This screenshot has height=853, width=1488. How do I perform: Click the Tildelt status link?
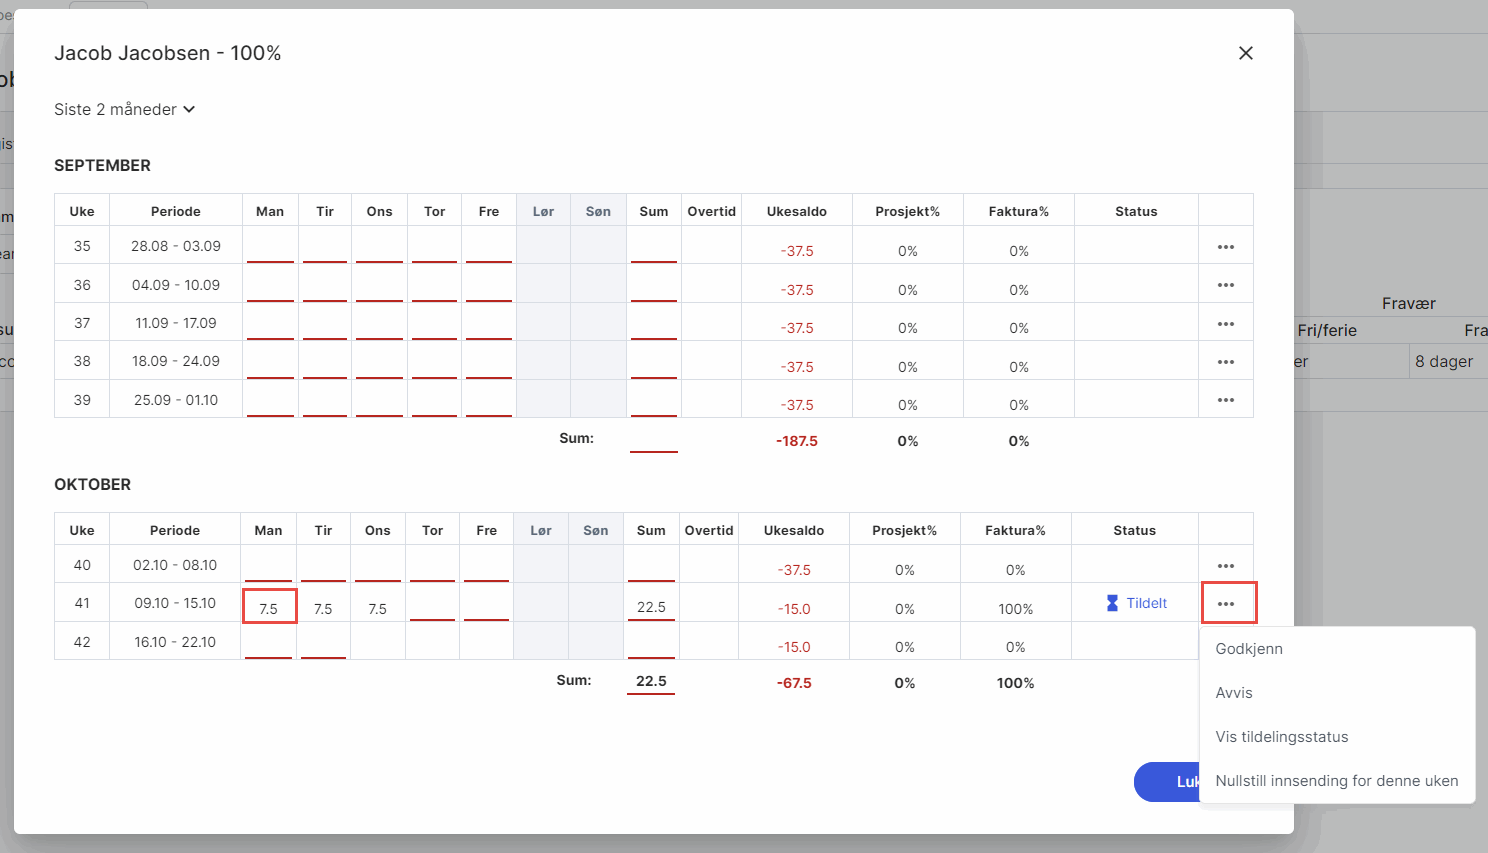pos(1146,603)
